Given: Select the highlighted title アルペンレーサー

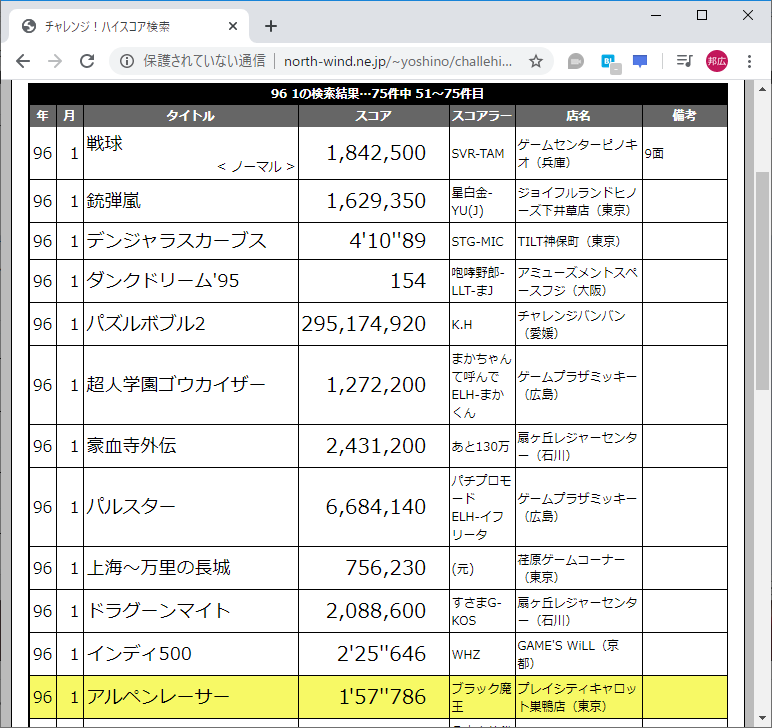Looking at the screenshot, I should click(x=158, y=697).
